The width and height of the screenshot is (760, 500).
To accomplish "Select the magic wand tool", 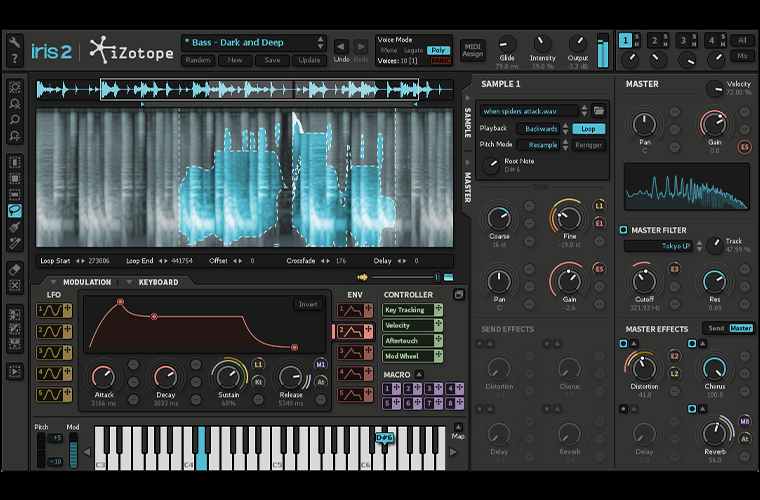I will [x=15, y=242].
